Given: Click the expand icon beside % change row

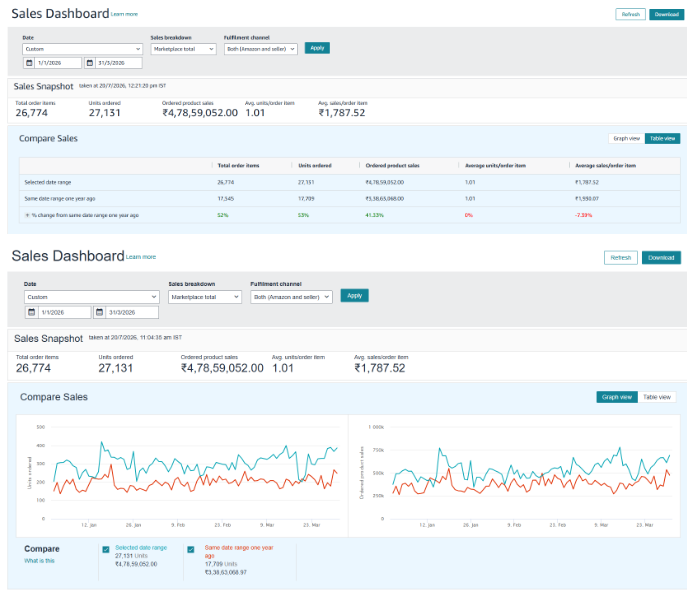Looking at the screenshot, I should point(27,215).
